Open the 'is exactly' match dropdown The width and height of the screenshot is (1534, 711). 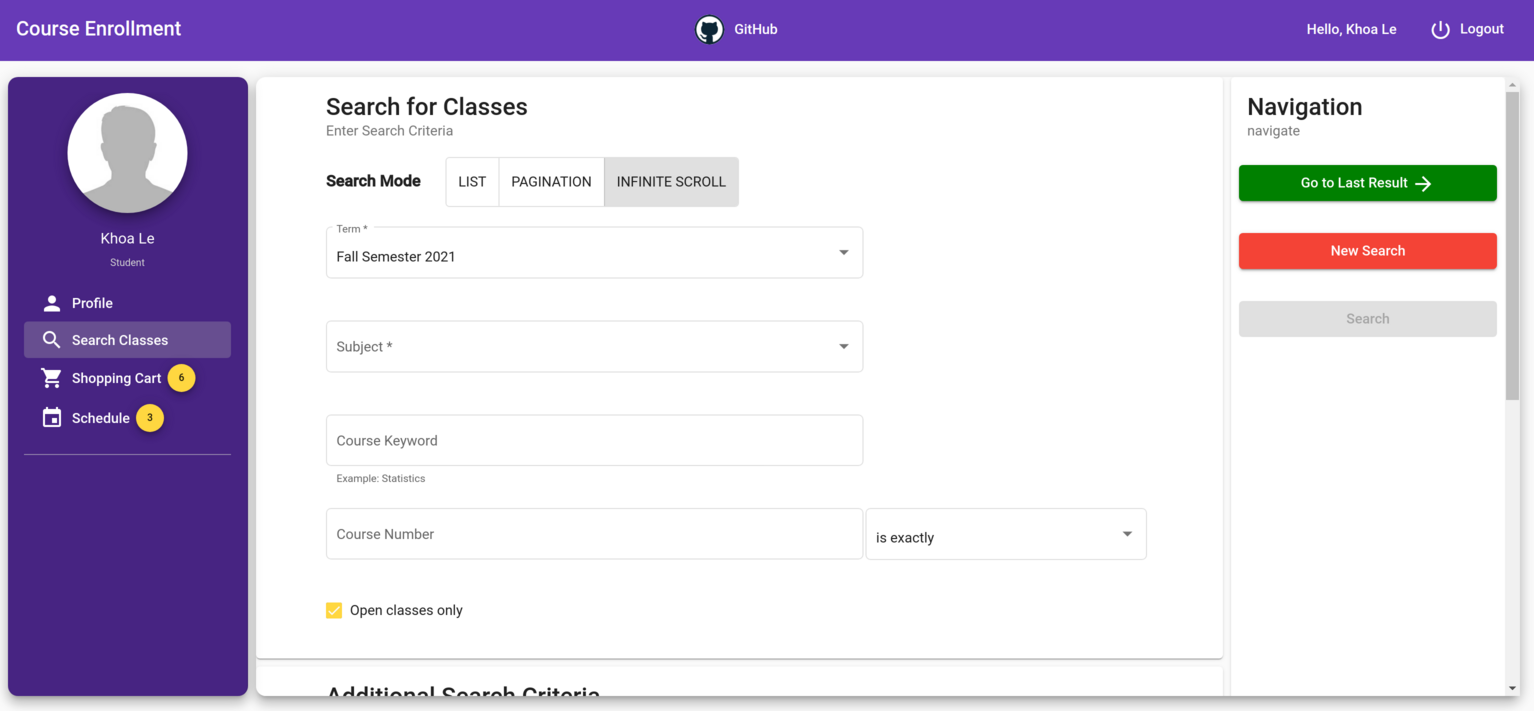pyautogui.click(x=1006, y=534)
